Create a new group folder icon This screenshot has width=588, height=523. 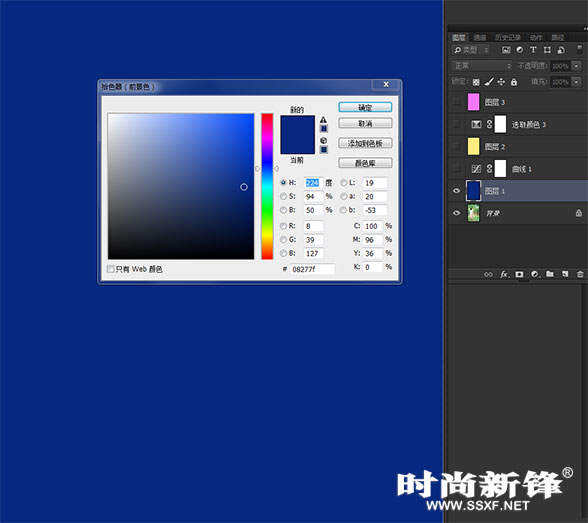[550, 274]
